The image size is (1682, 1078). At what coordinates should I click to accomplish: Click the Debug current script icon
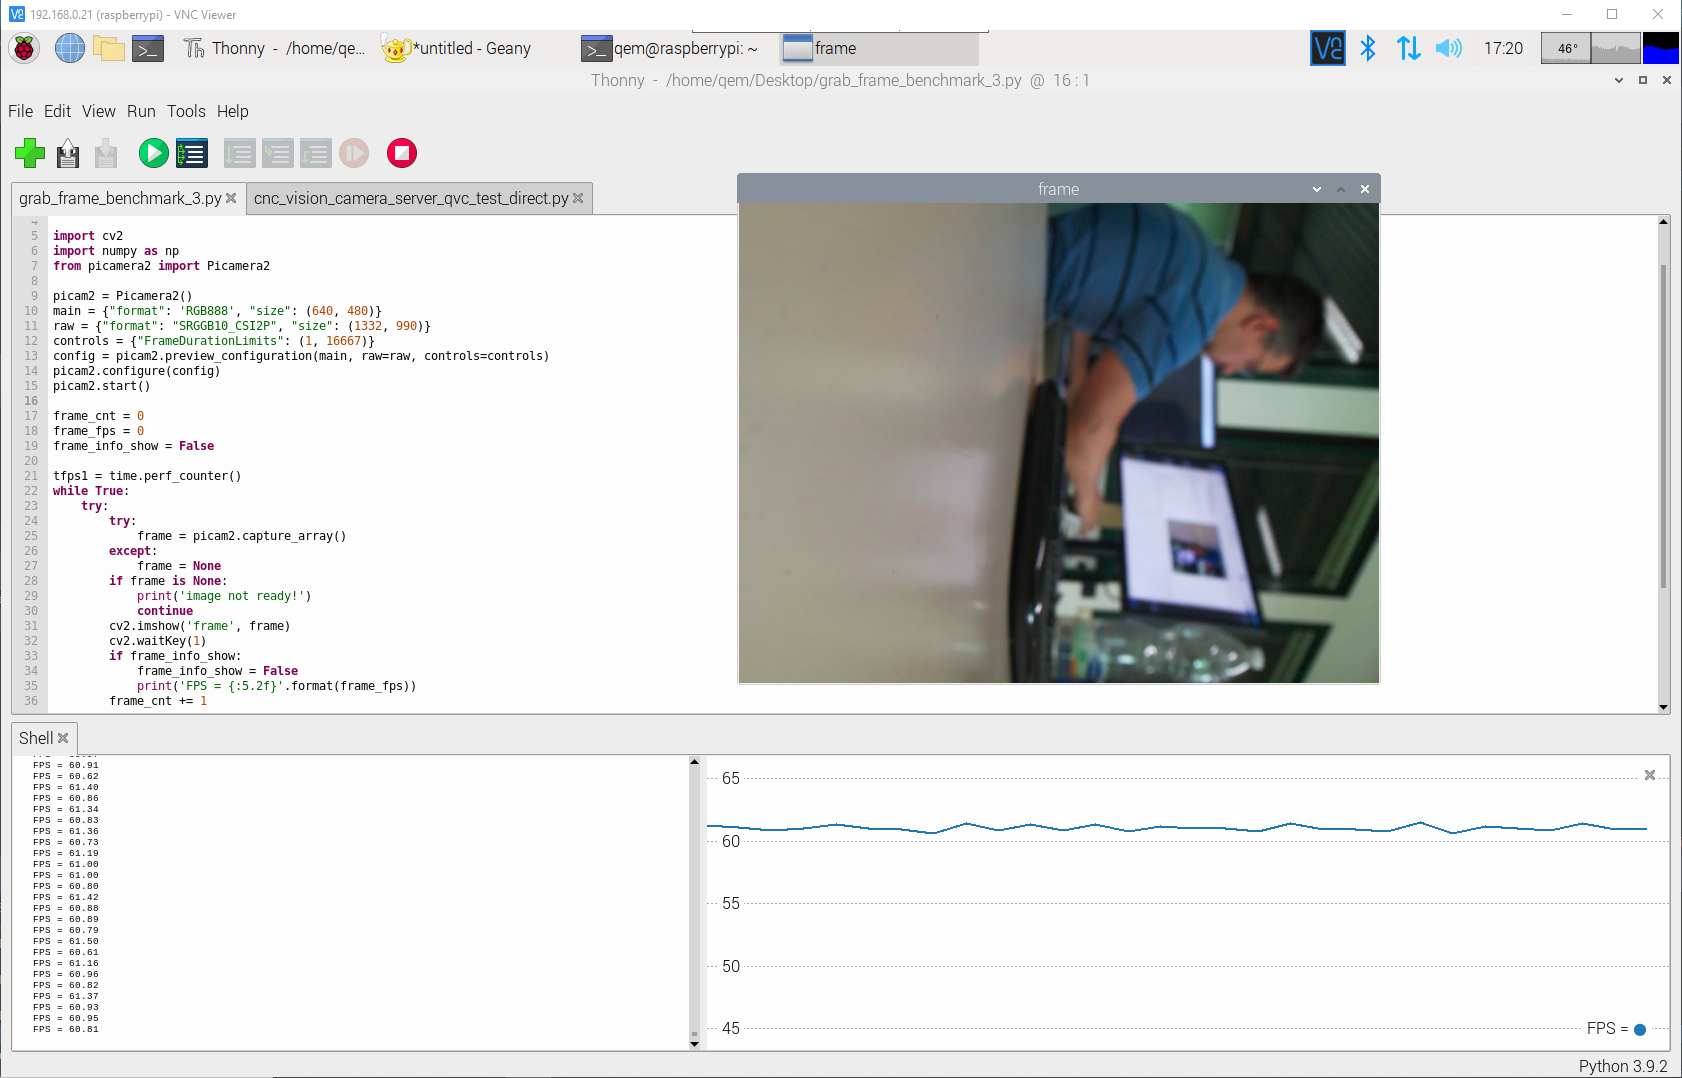click(x=192, y=153)
